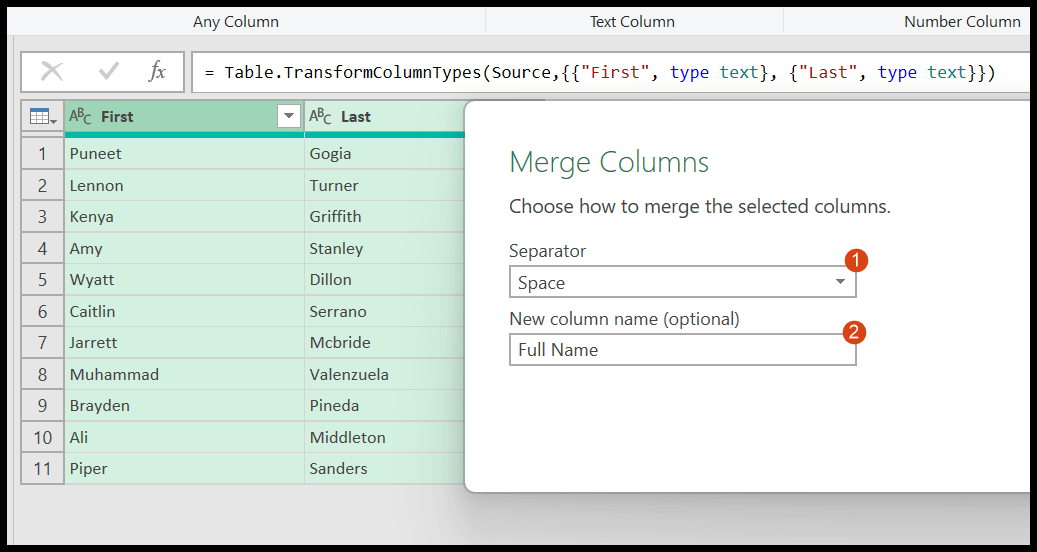Click the cell containing Turner
The height and width of the screenshot is (552, 1037).
click(x=384, y=186)
